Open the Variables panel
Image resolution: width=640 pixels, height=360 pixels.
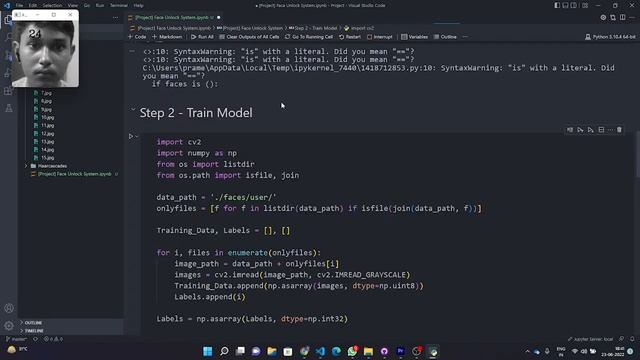pos(414,37)
